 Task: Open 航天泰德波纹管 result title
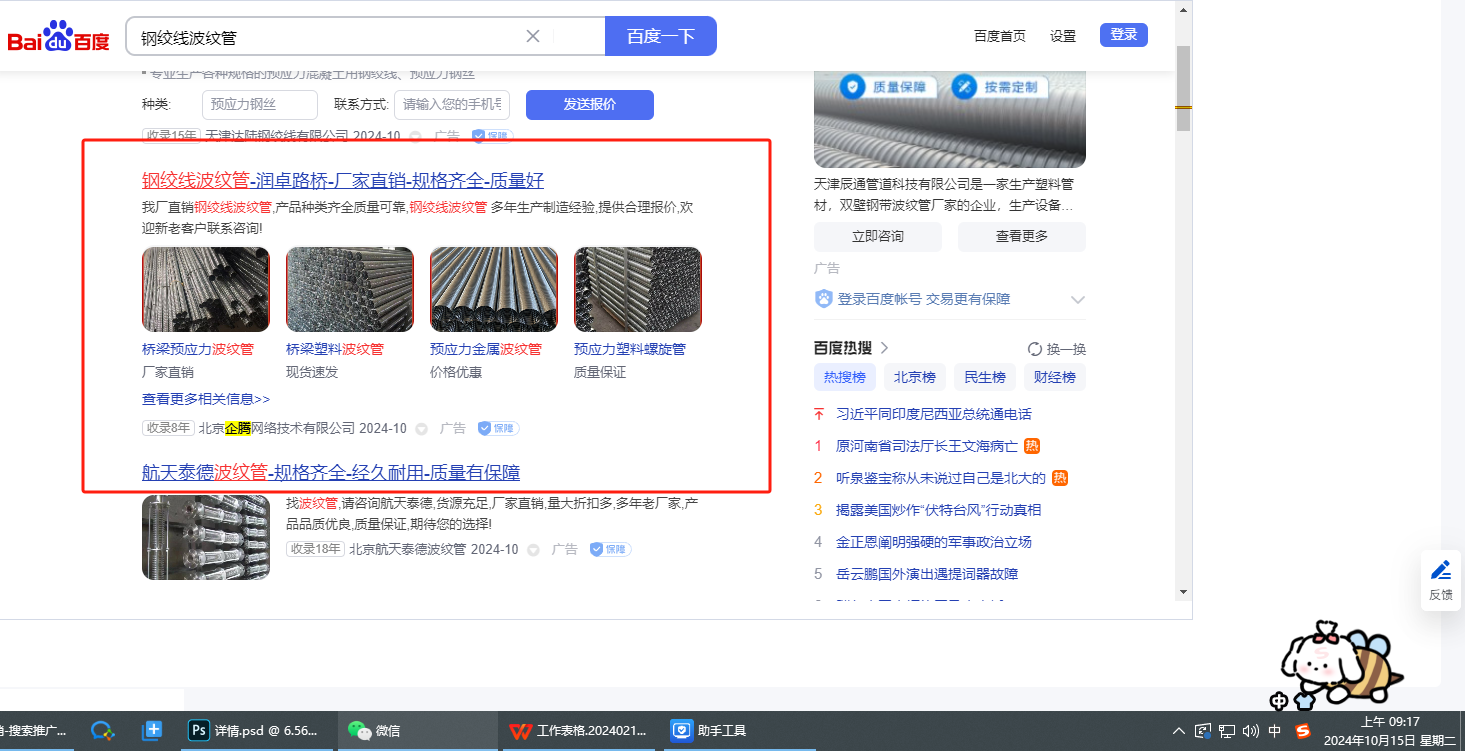coord(331,472)
